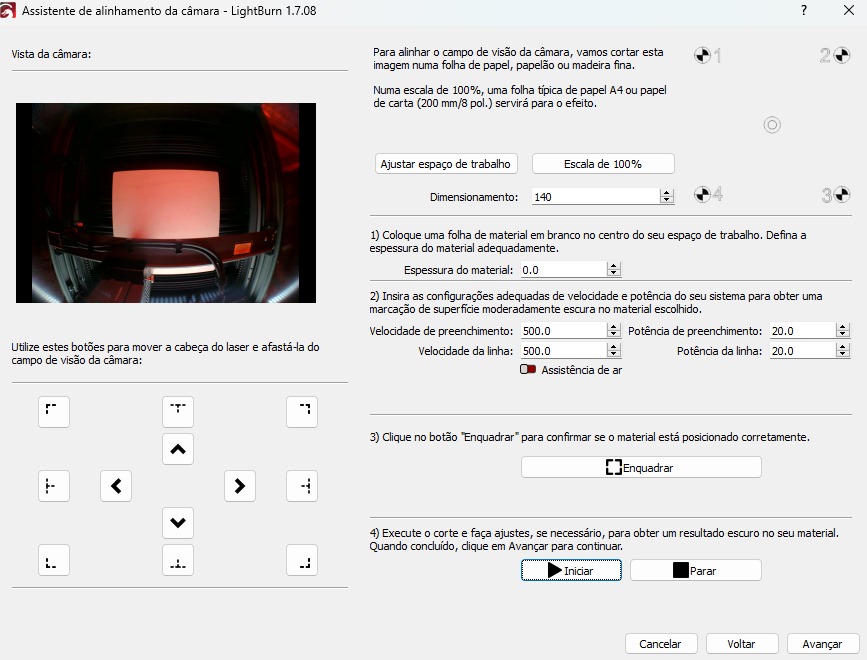Click the Velocidade de preenchimento field
867x660 pixels.
coord(563,331)
